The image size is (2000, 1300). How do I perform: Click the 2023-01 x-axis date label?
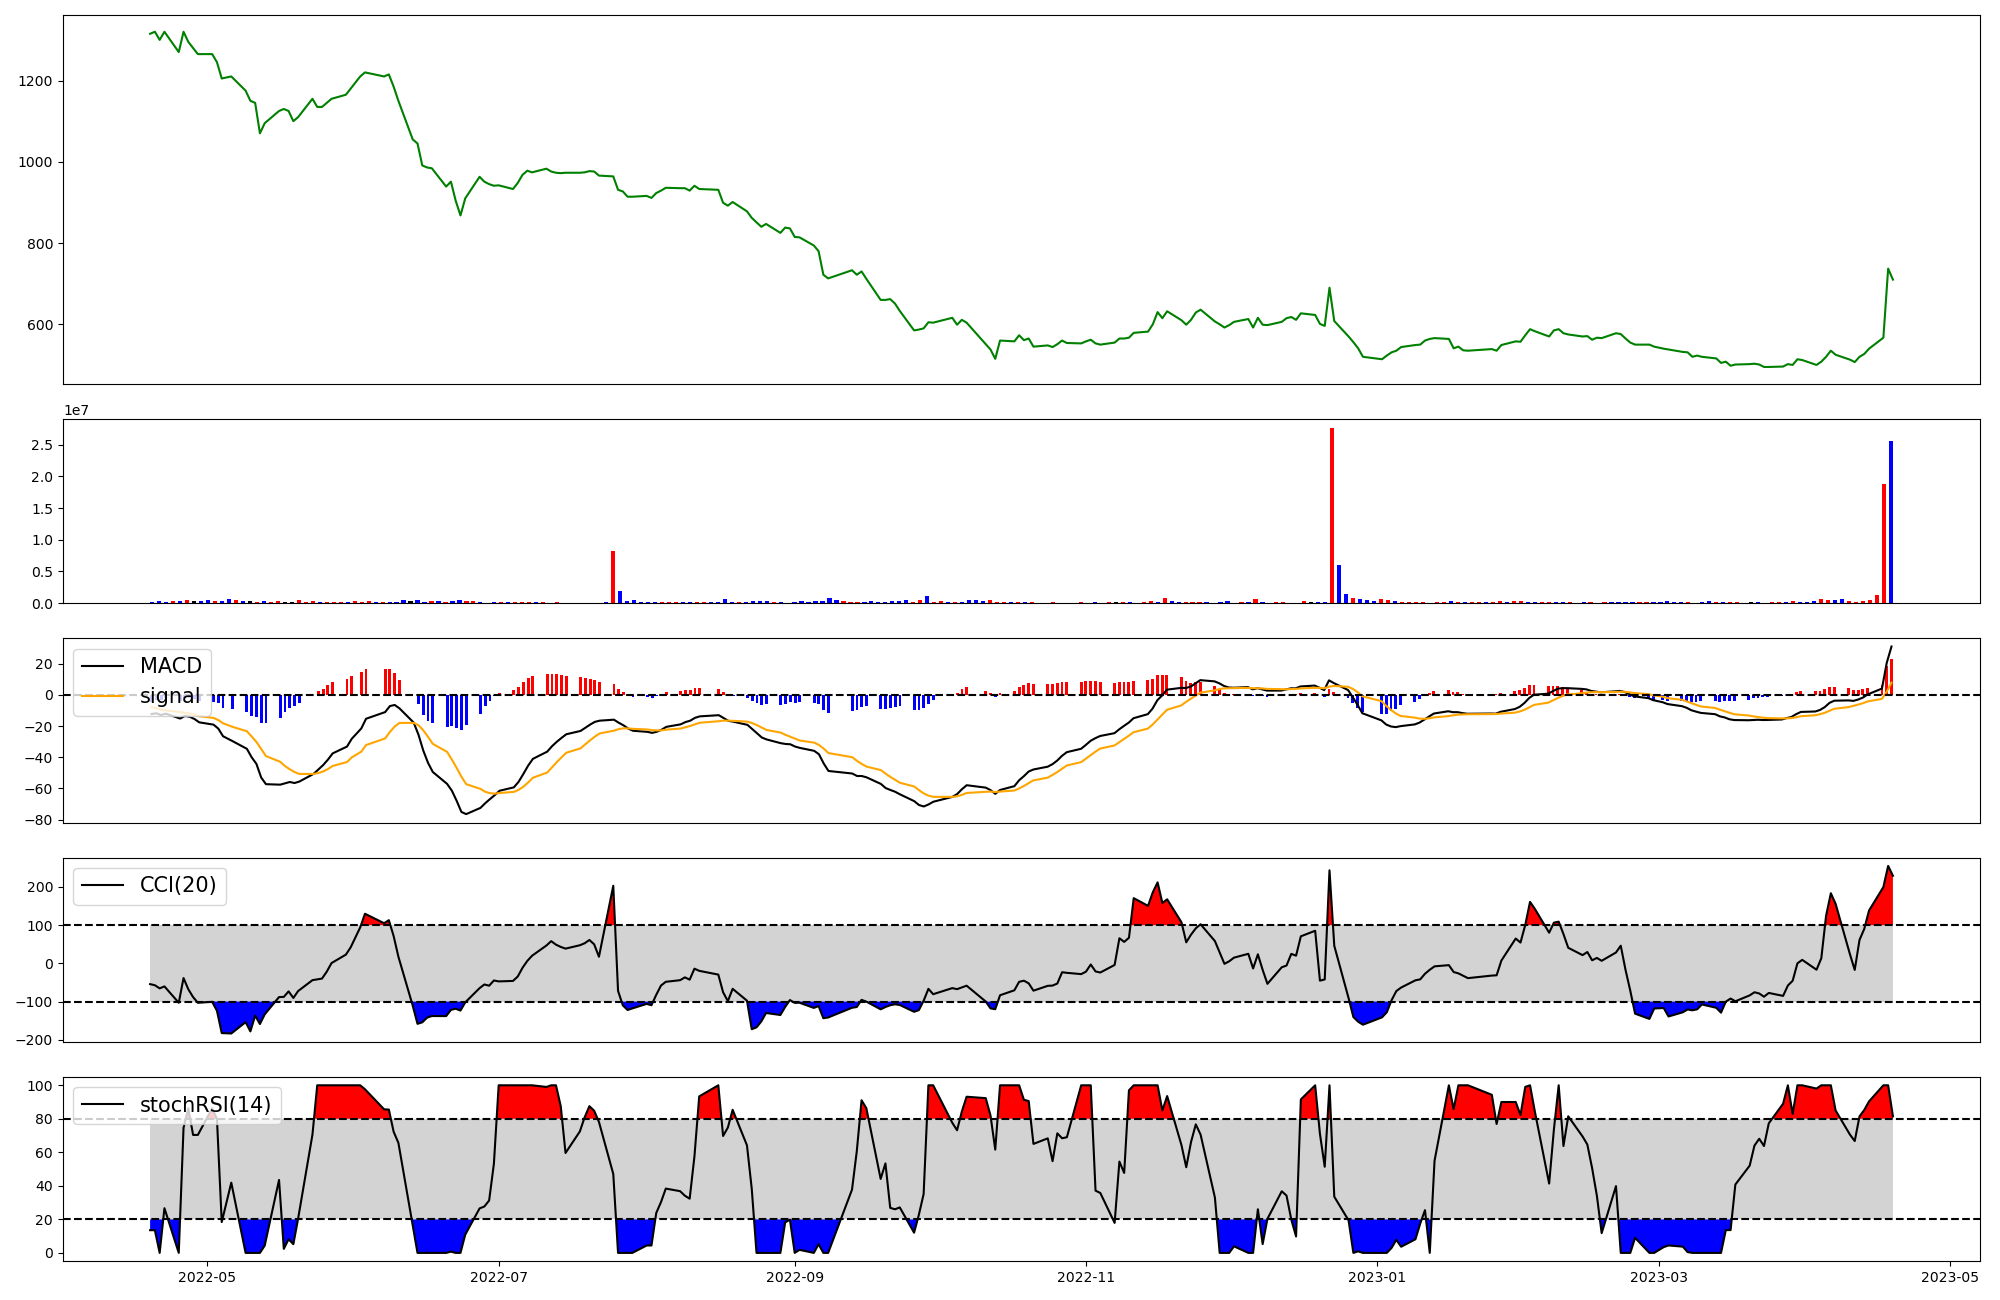[x=1377, y=1277]
